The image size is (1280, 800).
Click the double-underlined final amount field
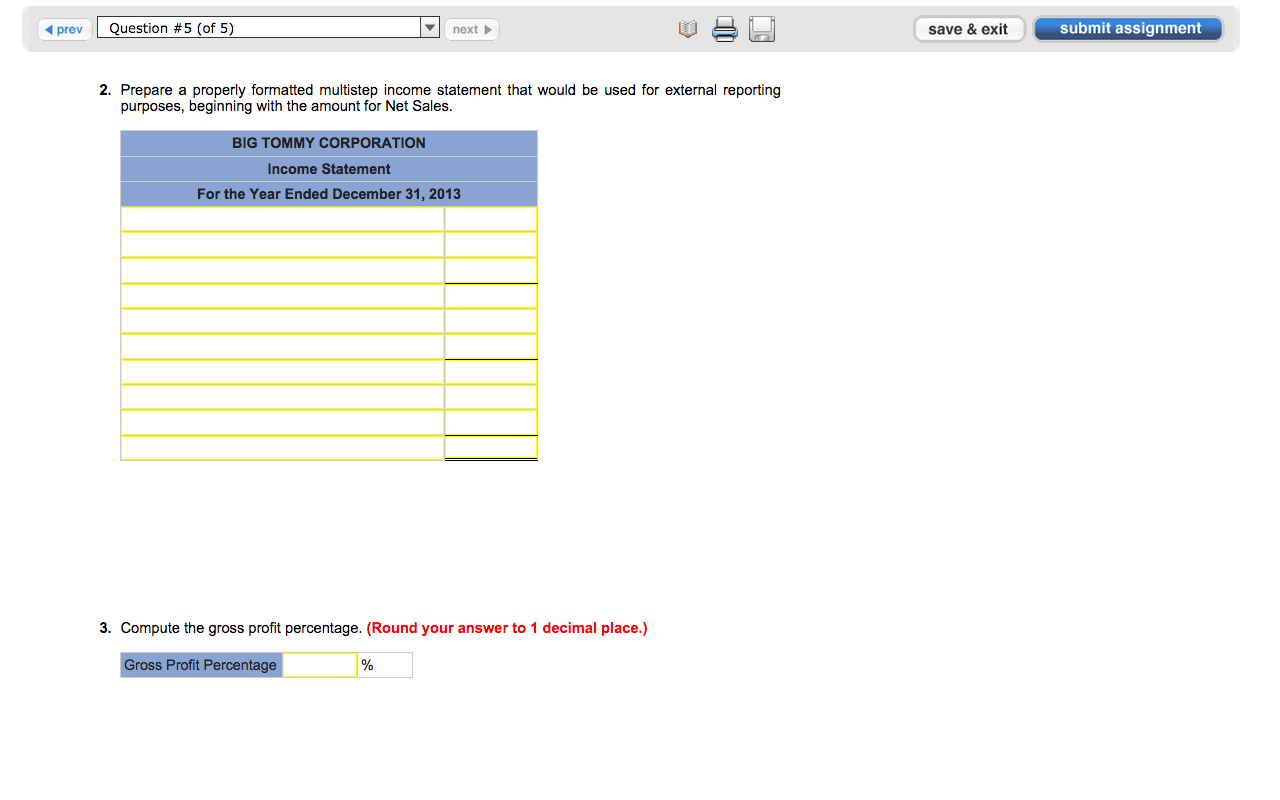click(491, 448)
